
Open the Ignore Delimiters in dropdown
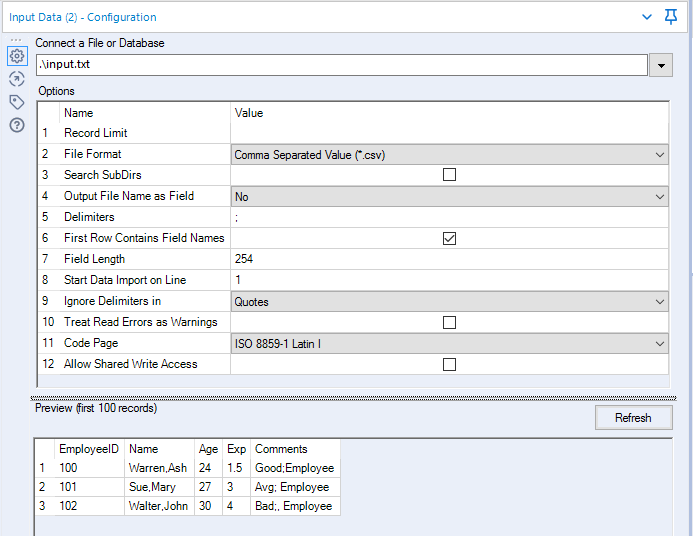coord(659,302)
